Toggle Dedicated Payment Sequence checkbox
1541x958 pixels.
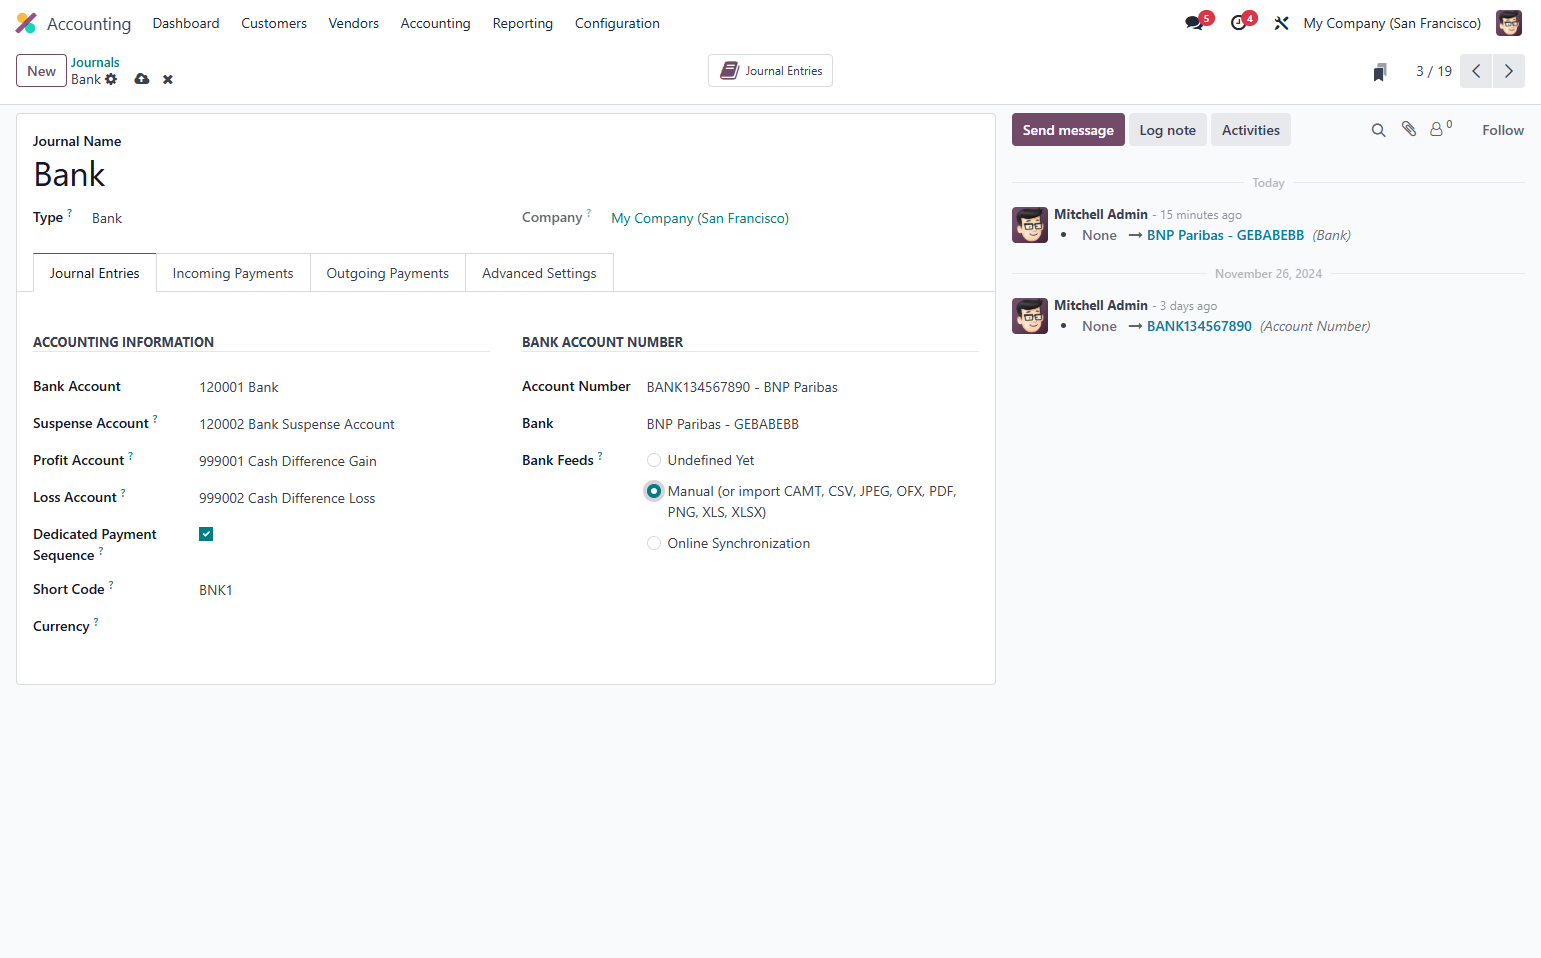click(x=206, y=534)
